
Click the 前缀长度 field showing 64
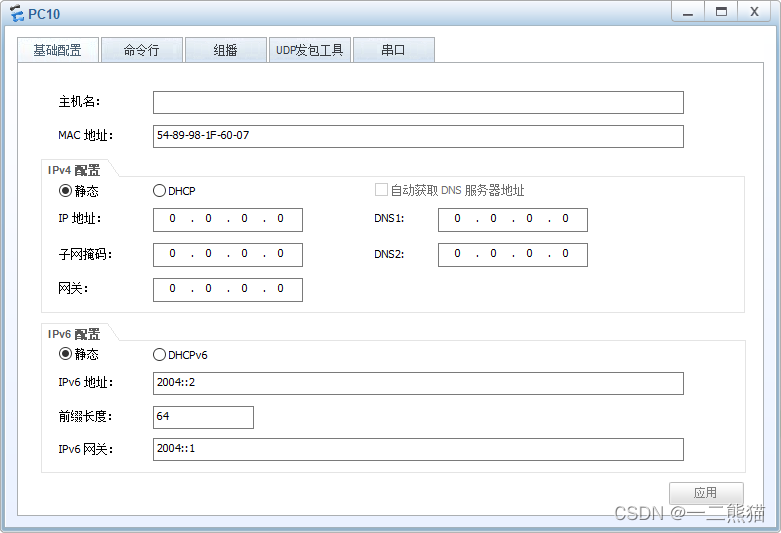click(203, 417)
